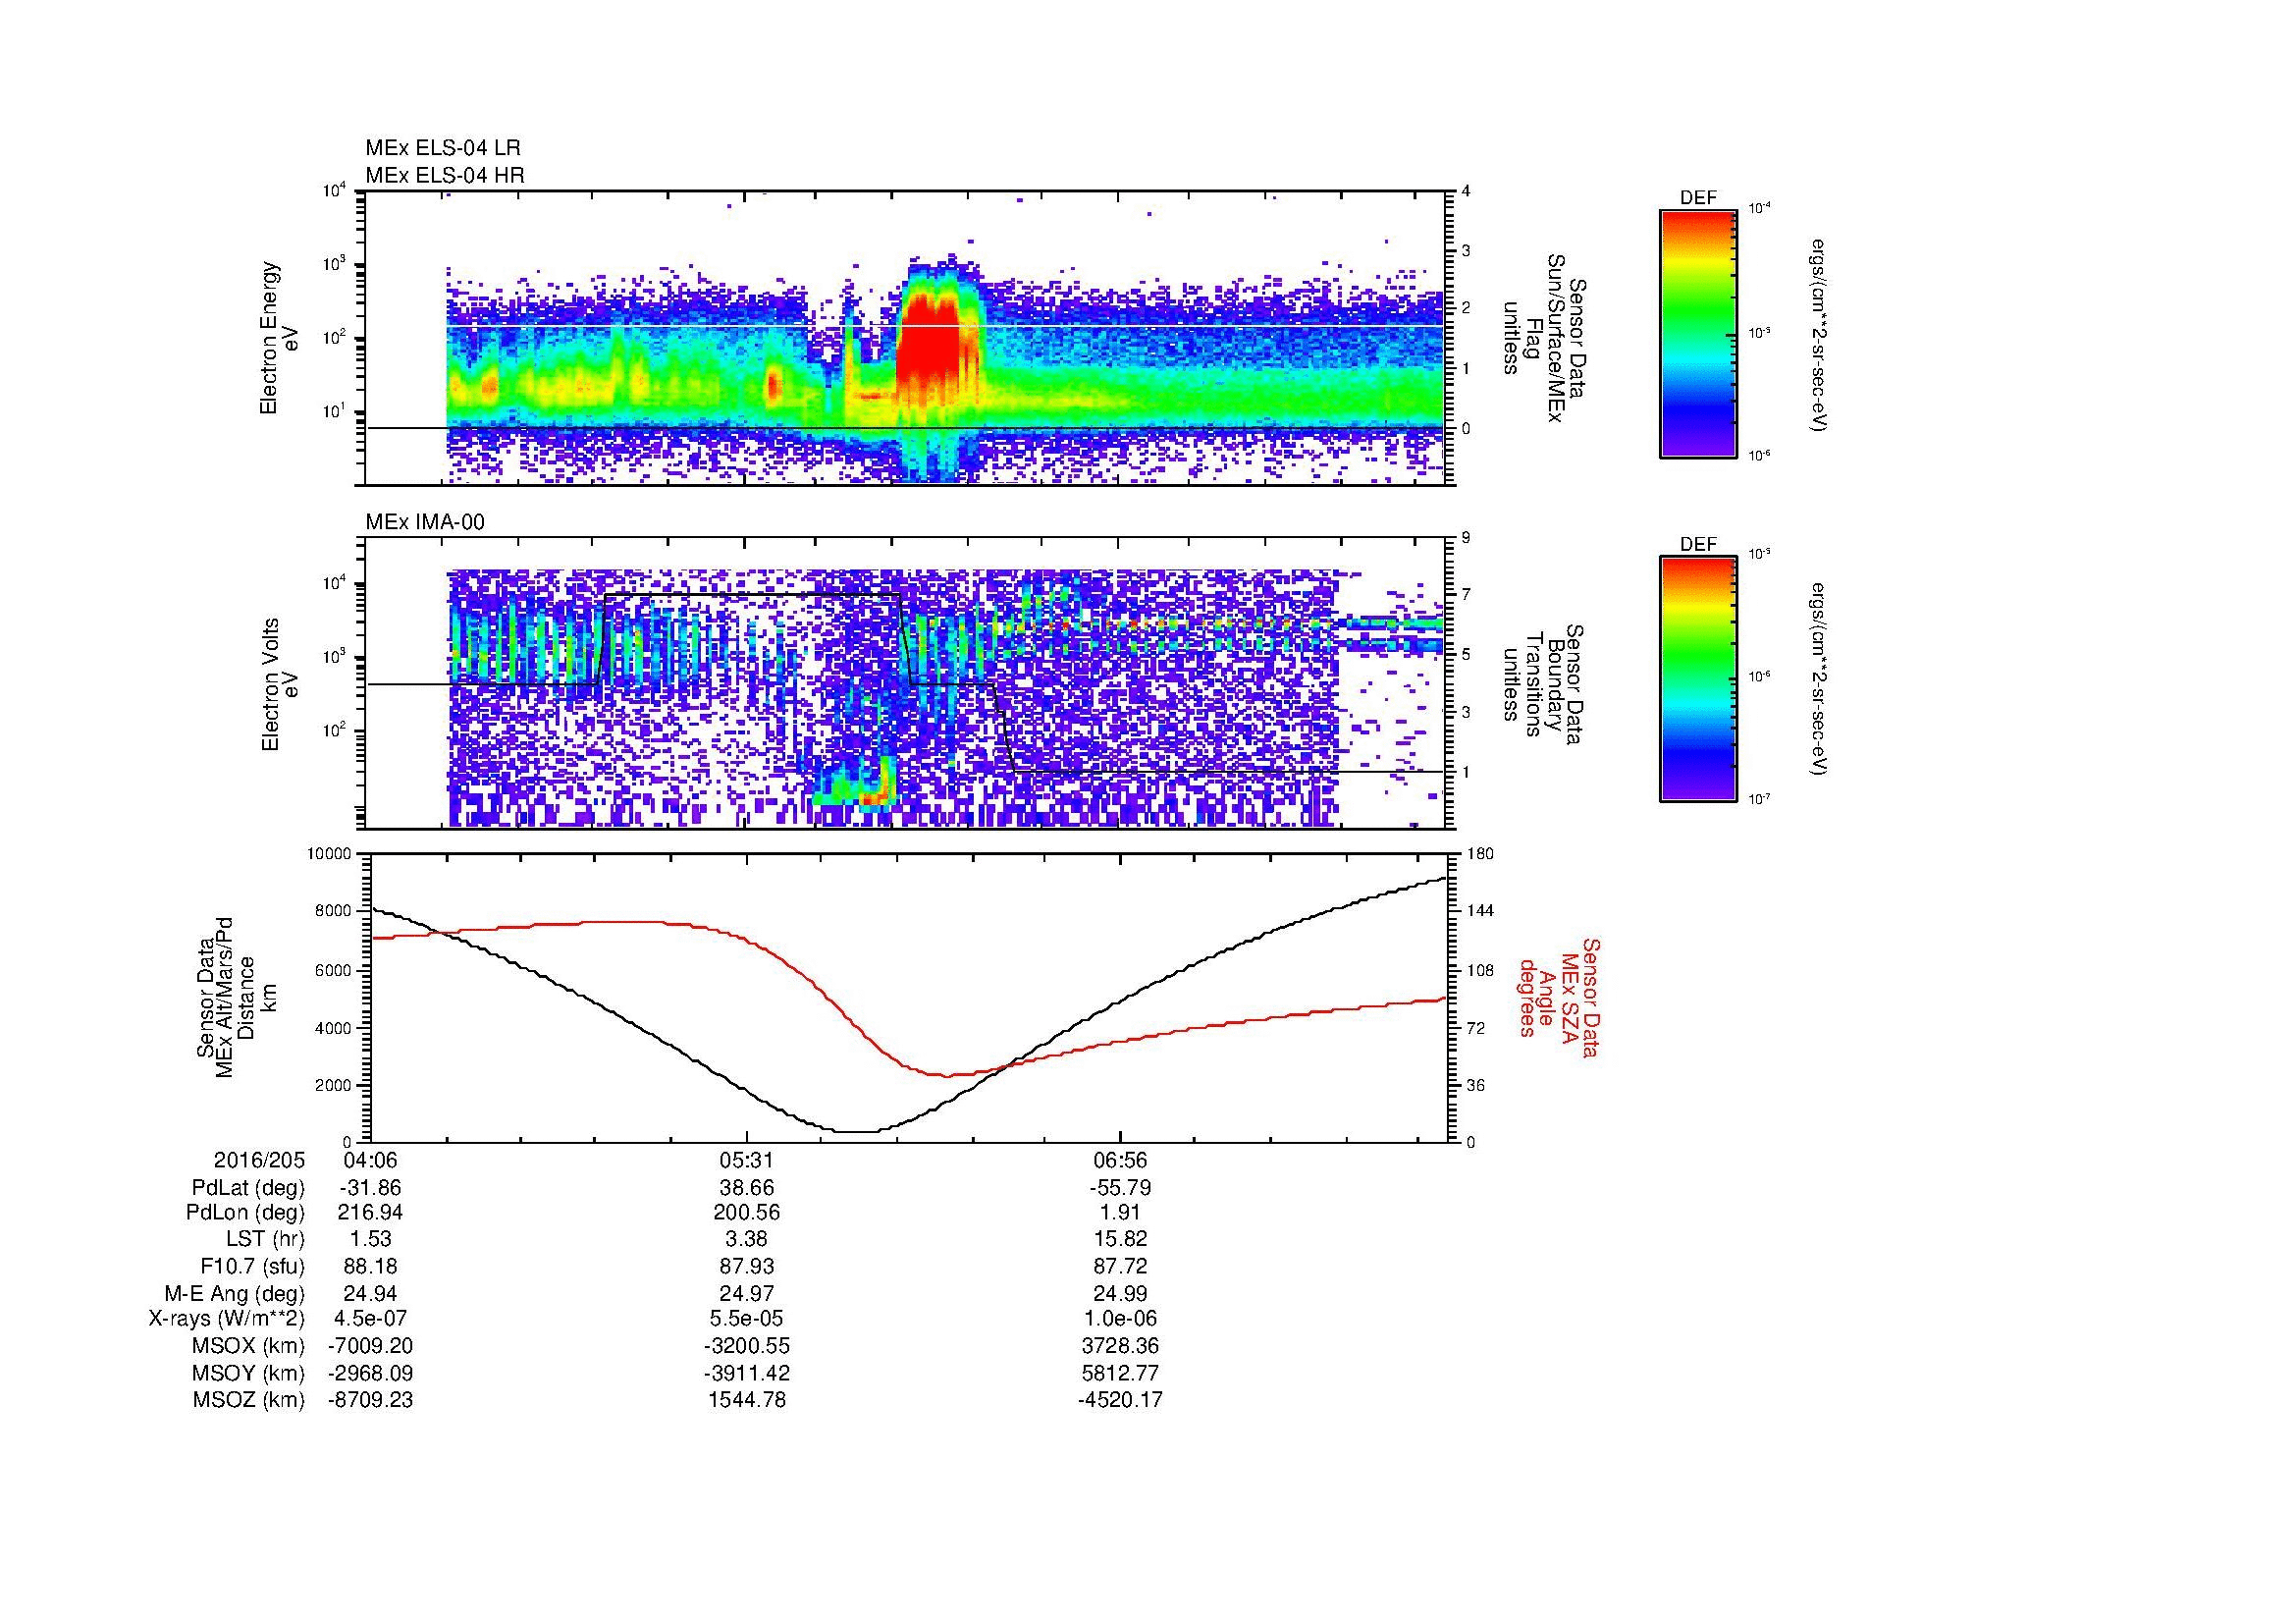The height and width of the screenshot is (1623, 2296).
Task: Click the date label '2016/205'
Action: pos(259,1161)
